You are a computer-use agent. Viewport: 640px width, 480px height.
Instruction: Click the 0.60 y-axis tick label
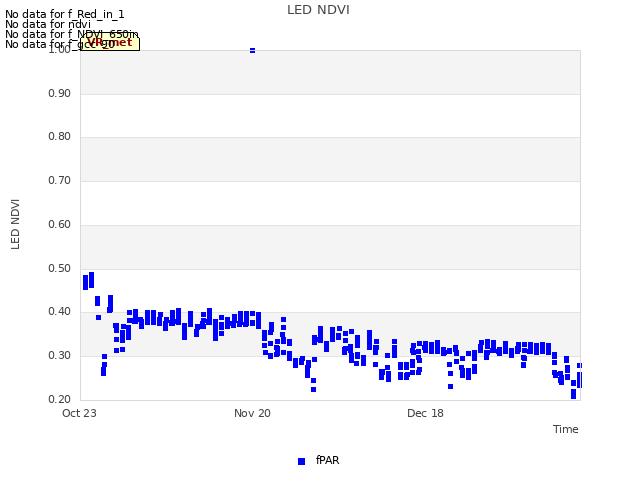(60, 224)
